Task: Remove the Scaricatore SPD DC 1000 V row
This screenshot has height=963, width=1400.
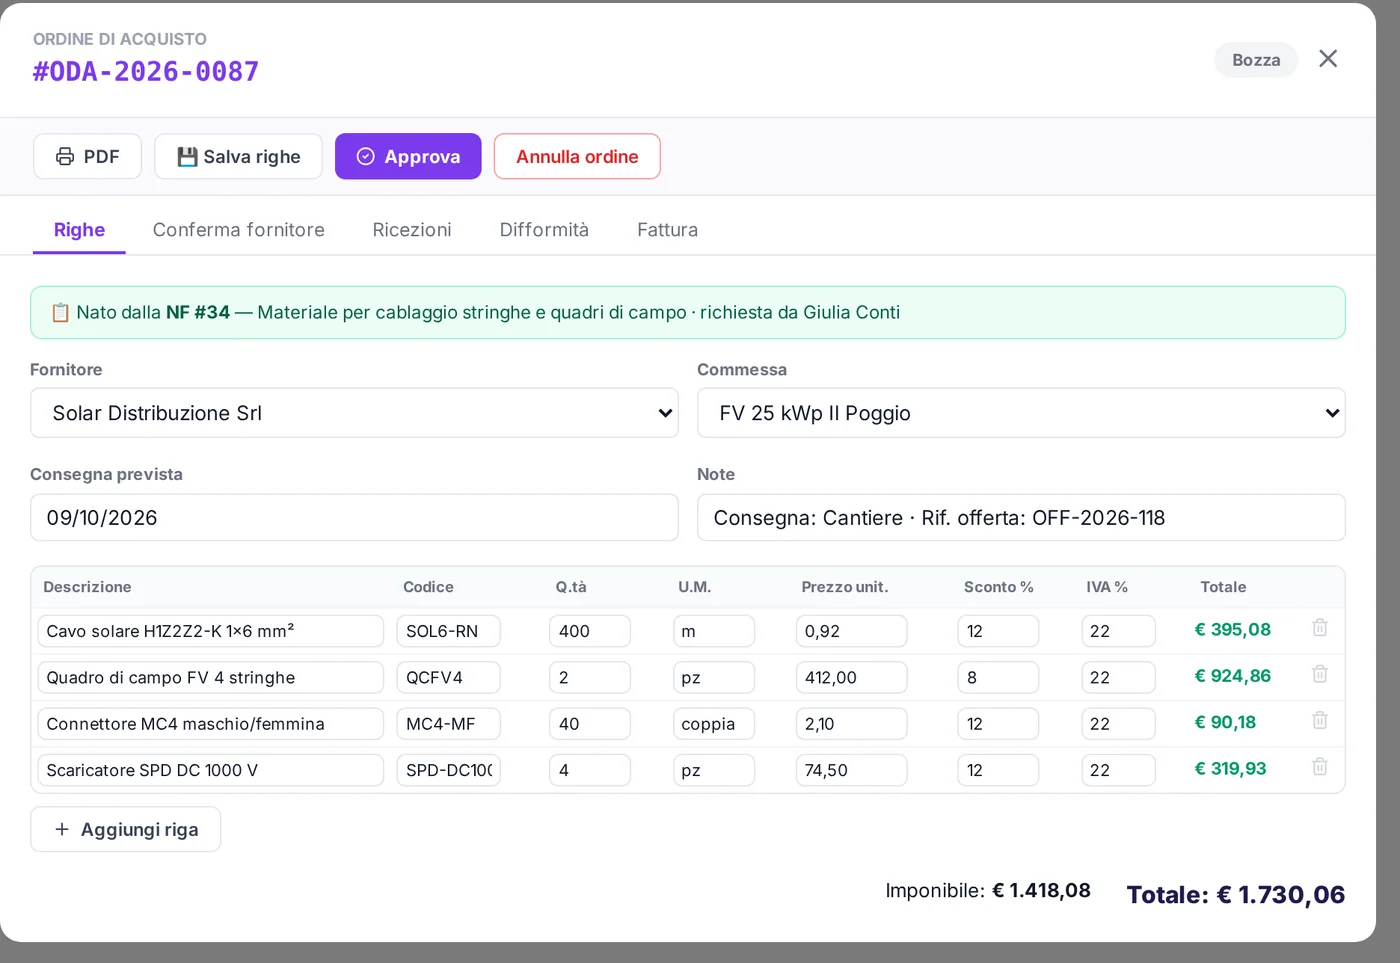Action: [1319, 767]
